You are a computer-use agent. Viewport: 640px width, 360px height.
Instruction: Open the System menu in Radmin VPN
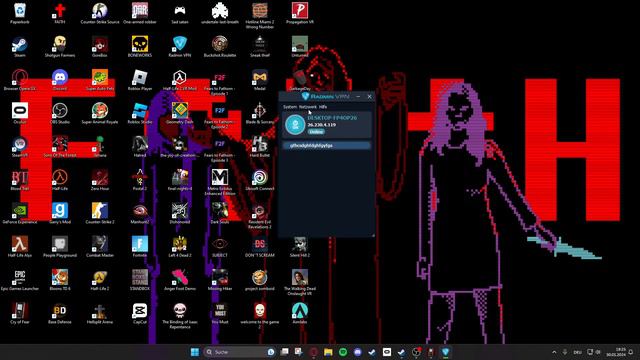point(290,107)
